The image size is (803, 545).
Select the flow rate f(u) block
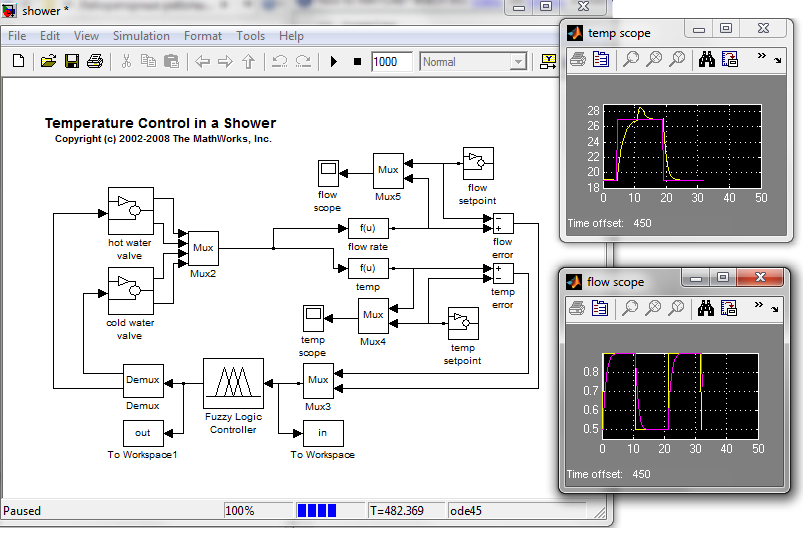coord(368,228)
